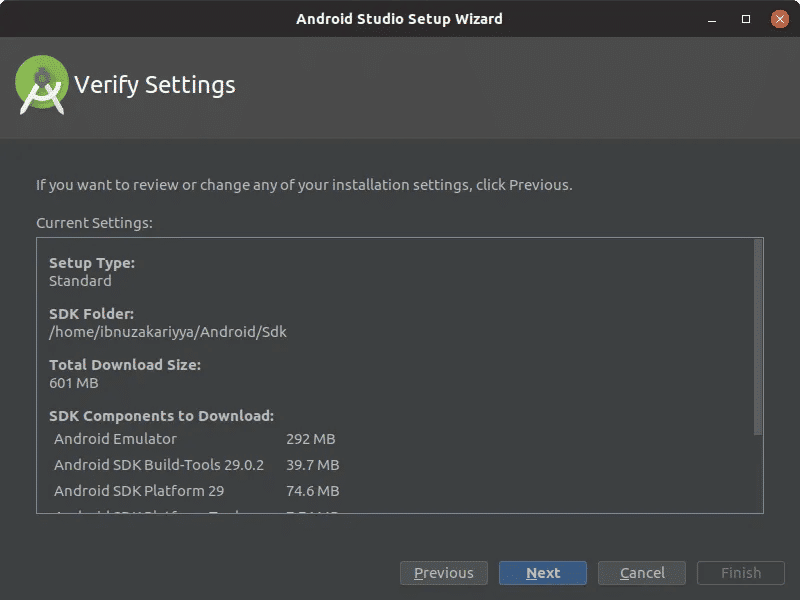Cancel the setup wizard
800x600 pixels.
pyautogui.click(x=642, y=573)
